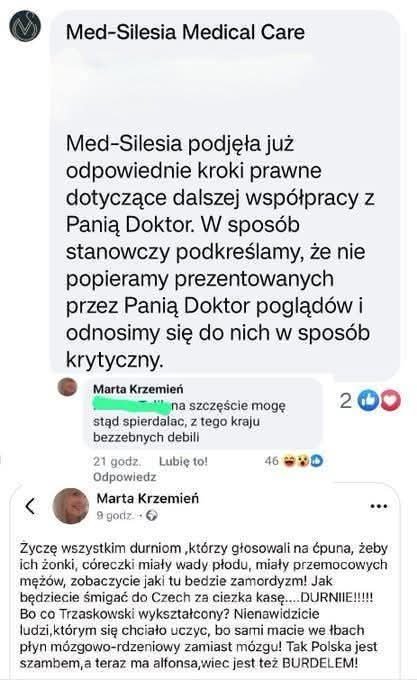
Task: Click Odpowiedz to reply to comment
Action: [124, 477]
